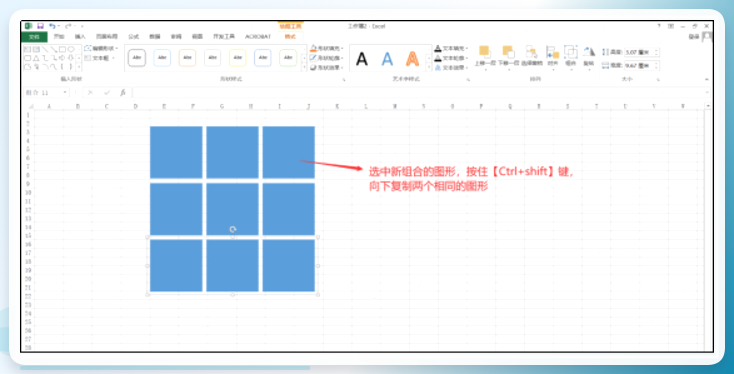Open the shape styles dialog launcher
Screen dimensions: 734x374
(x=344, y=80)
